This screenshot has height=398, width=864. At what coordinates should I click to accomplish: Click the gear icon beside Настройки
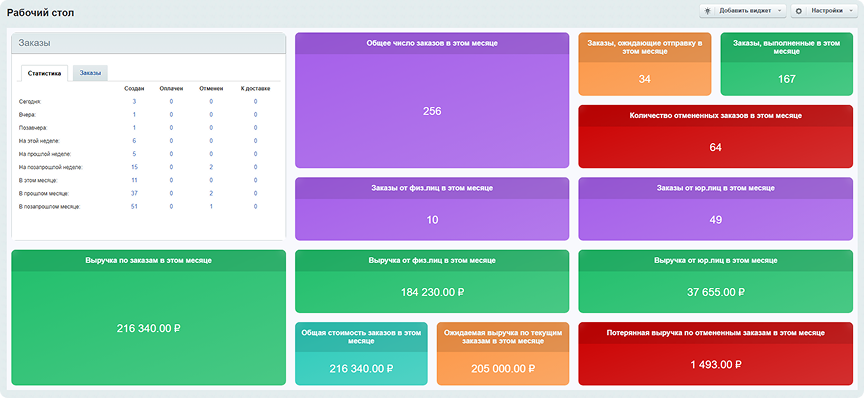(799, 10)
